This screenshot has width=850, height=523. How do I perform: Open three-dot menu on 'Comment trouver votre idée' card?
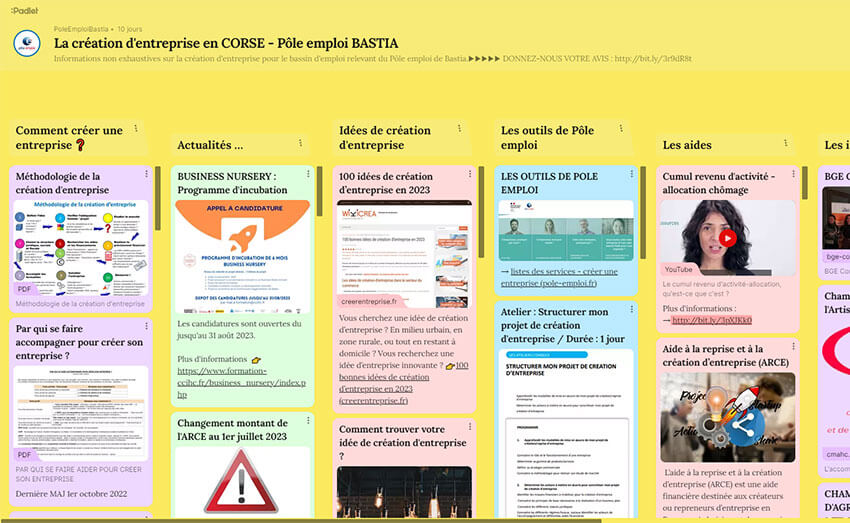[x=469, y=427]
